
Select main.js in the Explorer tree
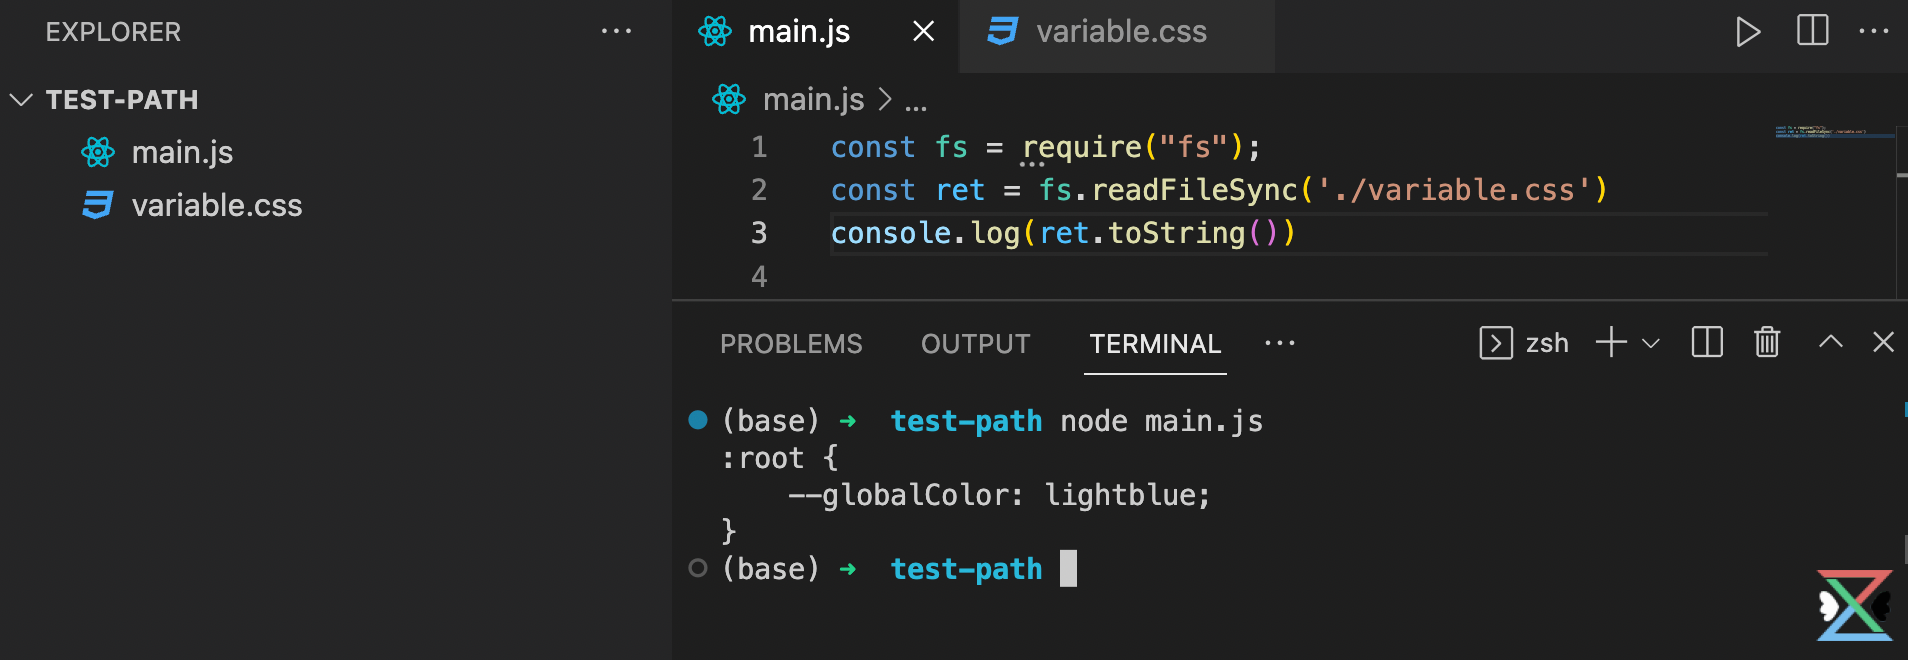182,153
